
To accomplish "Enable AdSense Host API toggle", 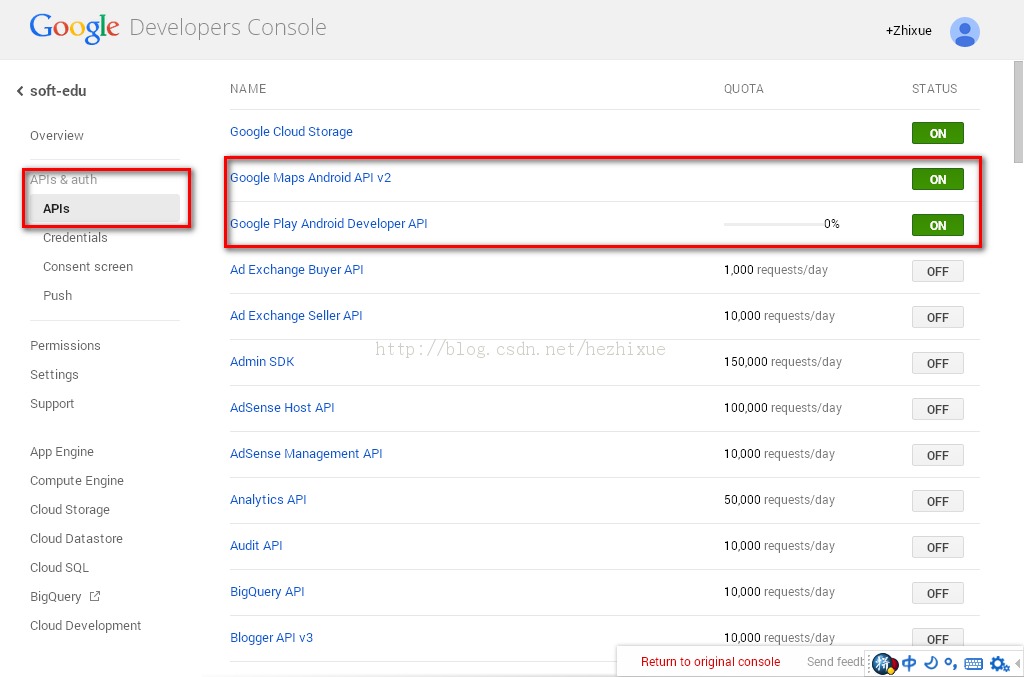I will (x=937, y=409).
